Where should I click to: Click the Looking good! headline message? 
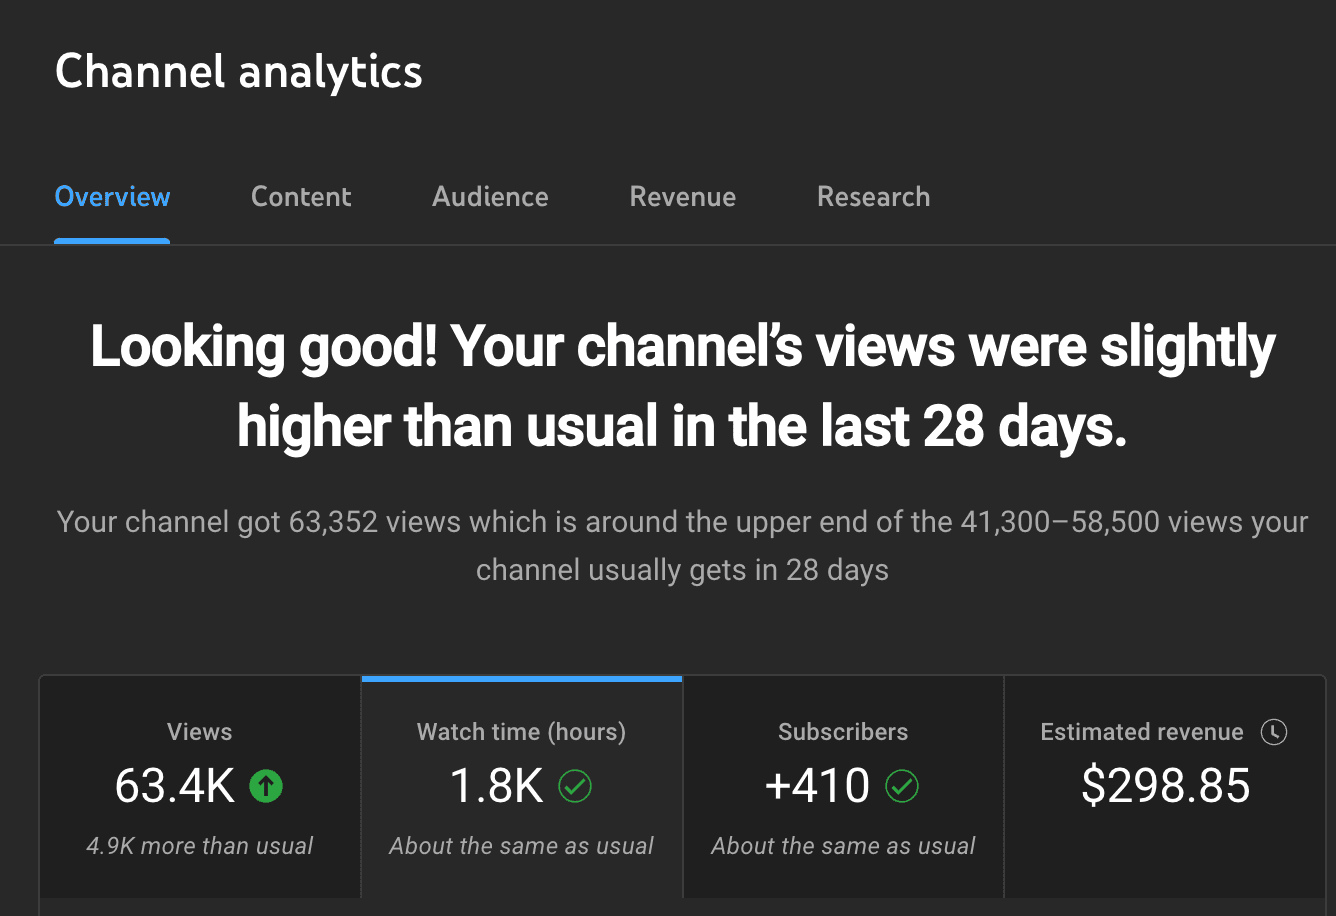point(683,386)
